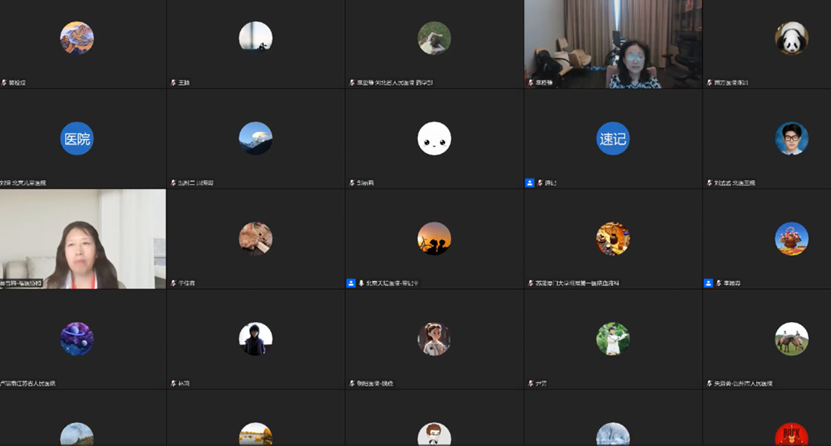Click muted mic icon in flower basket tile
The image size is (831, 446).
(719, 283)
